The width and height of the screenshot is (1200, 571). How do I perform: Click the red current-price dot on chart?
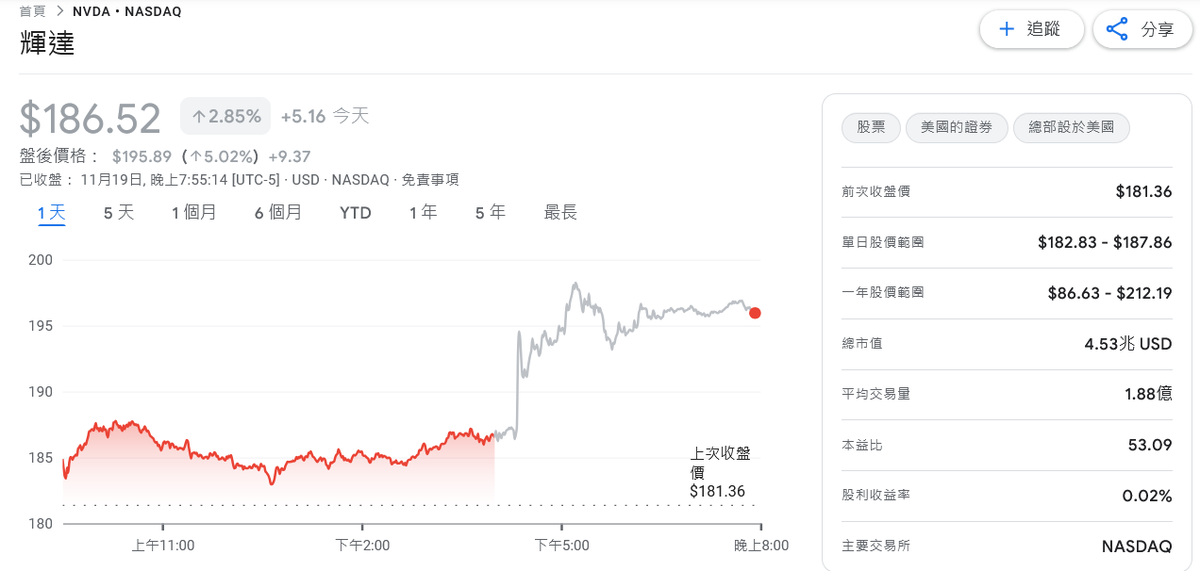click(x=755, y=313)
